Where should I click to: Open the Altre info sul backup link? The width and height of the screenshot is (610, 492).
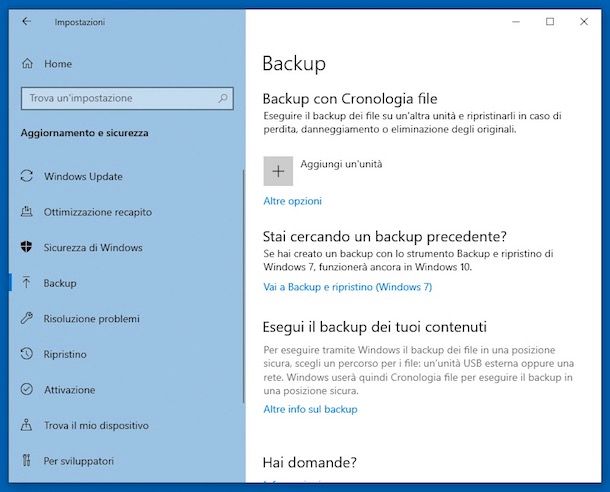(310, 409)
